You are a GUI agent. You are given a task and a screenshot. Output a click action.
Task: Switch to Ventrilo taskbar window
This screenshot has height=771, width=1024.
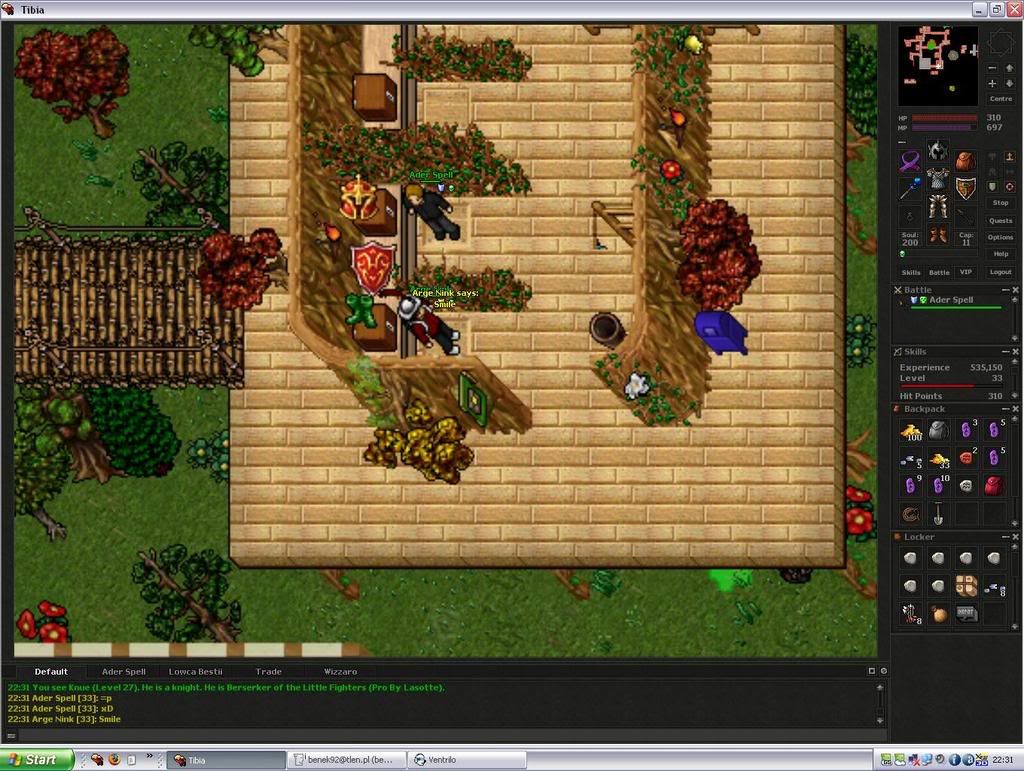[x=467, y=760]
